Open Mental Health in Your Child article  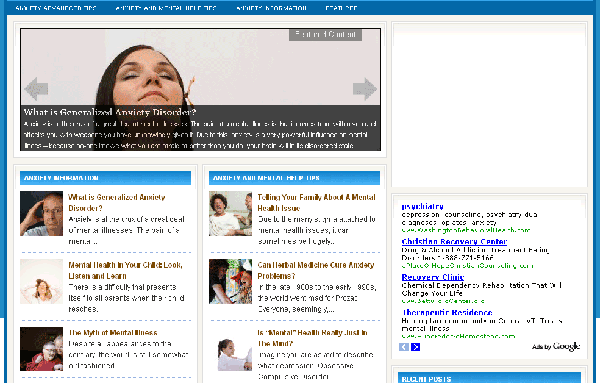coord(125,271)
